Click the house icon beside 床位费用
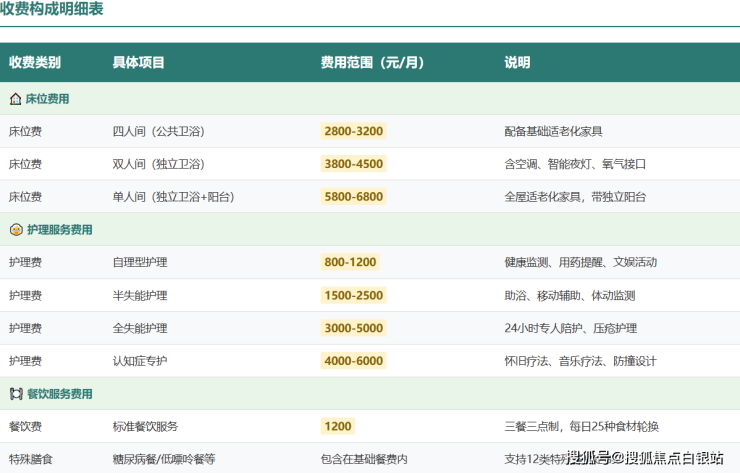Viewport: 740px width, 473px height. pos(15,99)
